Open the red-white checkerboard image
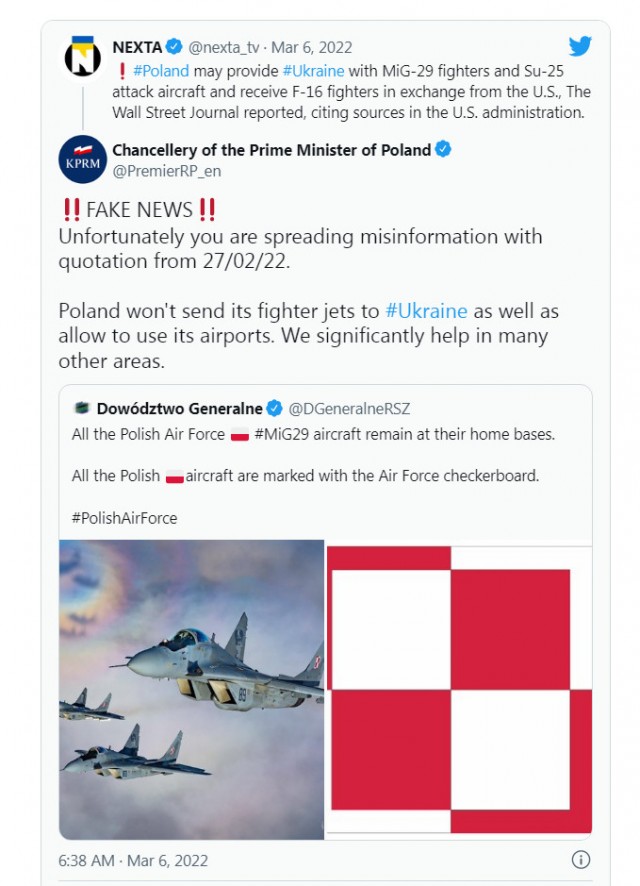Image resolution: width=640 pixels, height=886 pixels. point(459,689)
